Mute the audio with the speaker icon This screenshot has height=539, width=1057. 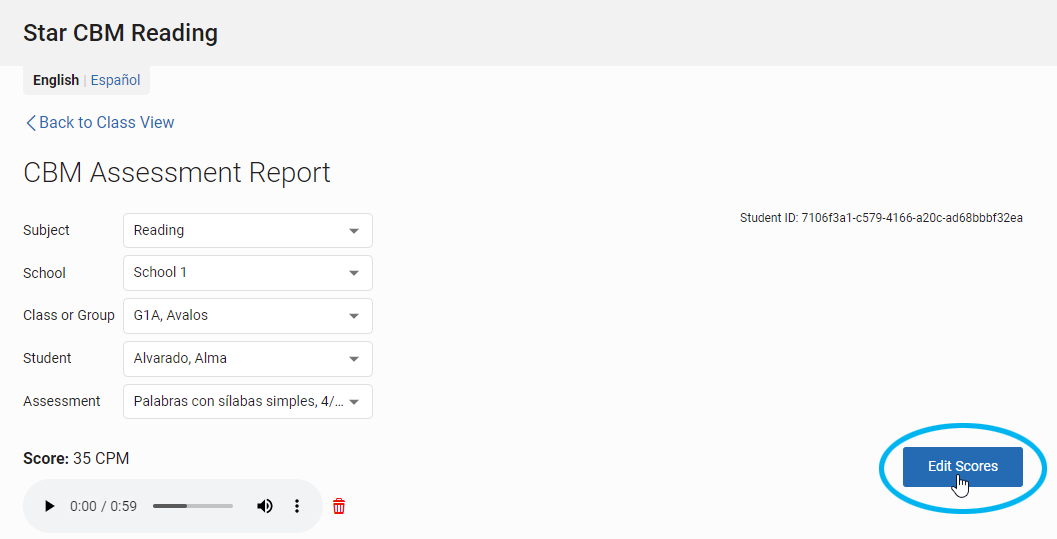pos(265,506)
